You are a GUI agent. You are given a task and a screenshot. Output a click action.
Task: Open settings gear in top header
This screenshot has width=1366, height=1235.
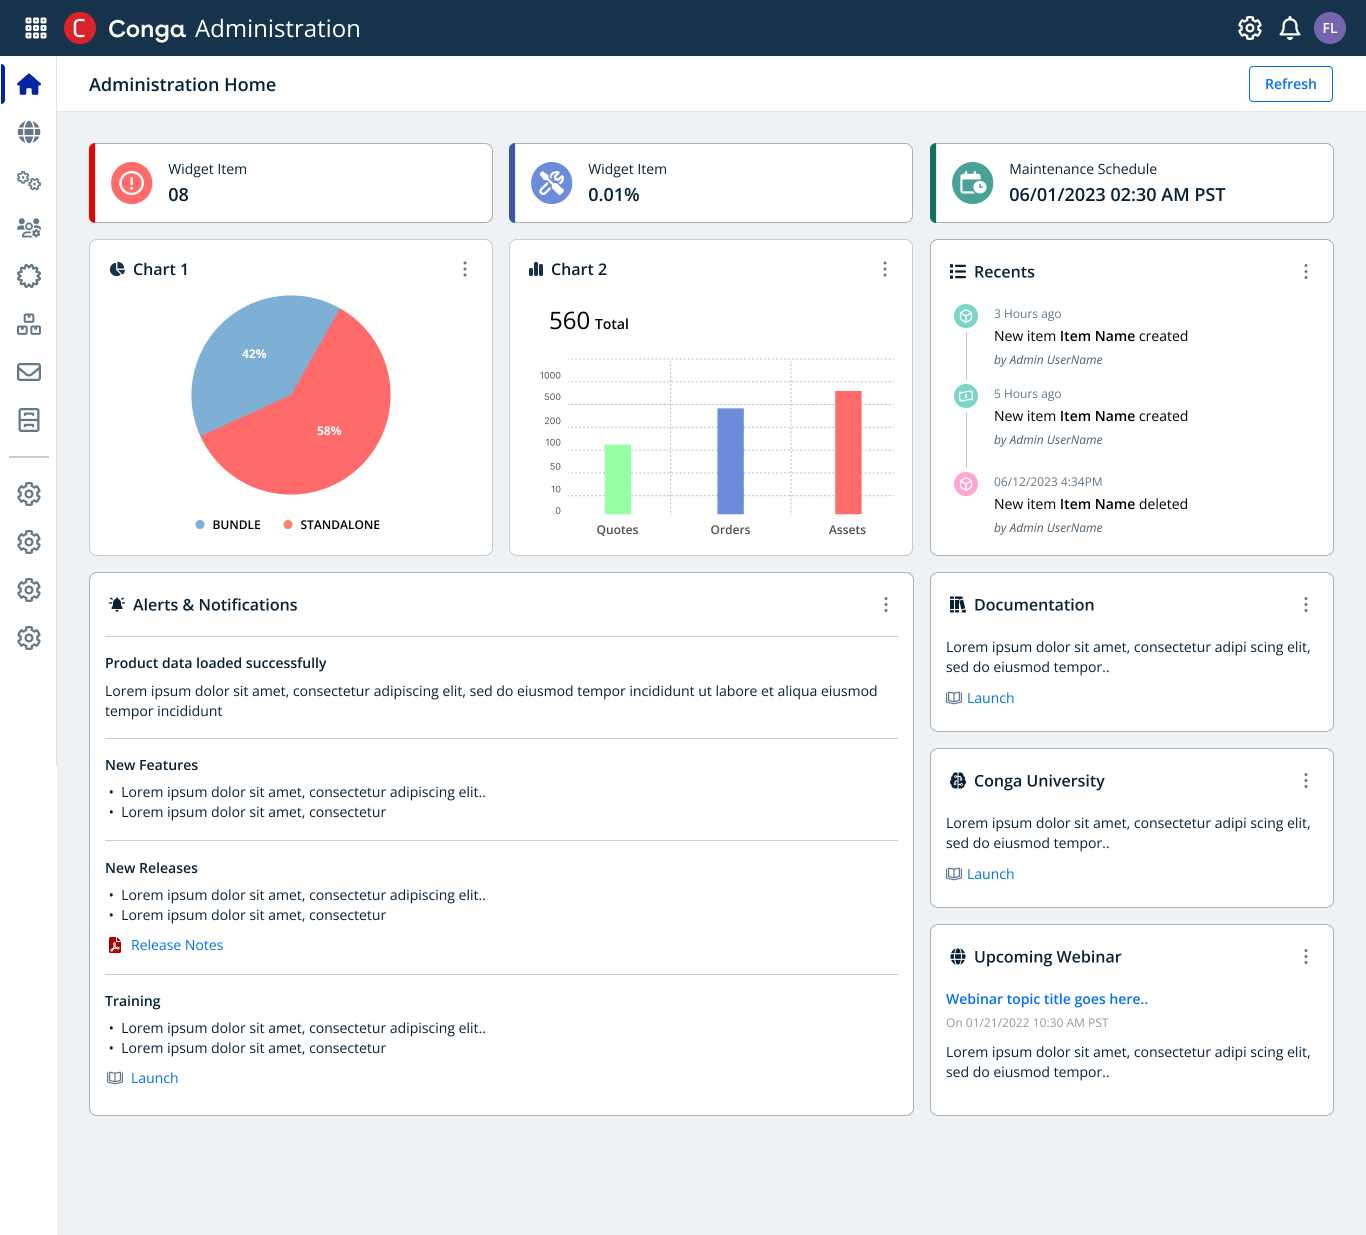coord(1250,28)
